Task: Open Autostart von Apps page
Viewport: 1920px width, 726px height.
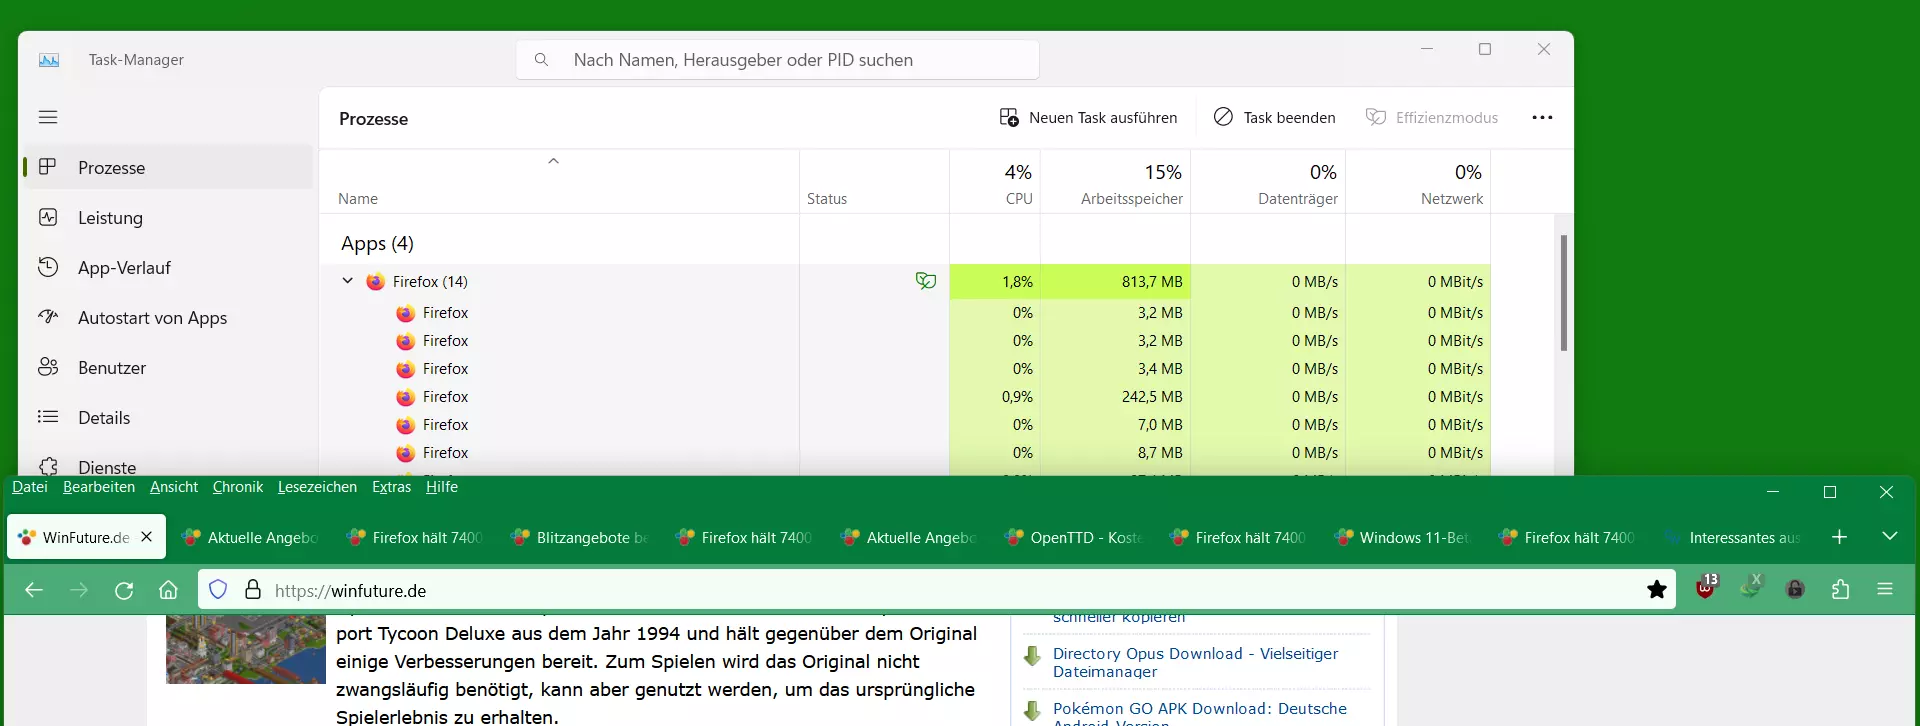Action: tap(168, 317)
